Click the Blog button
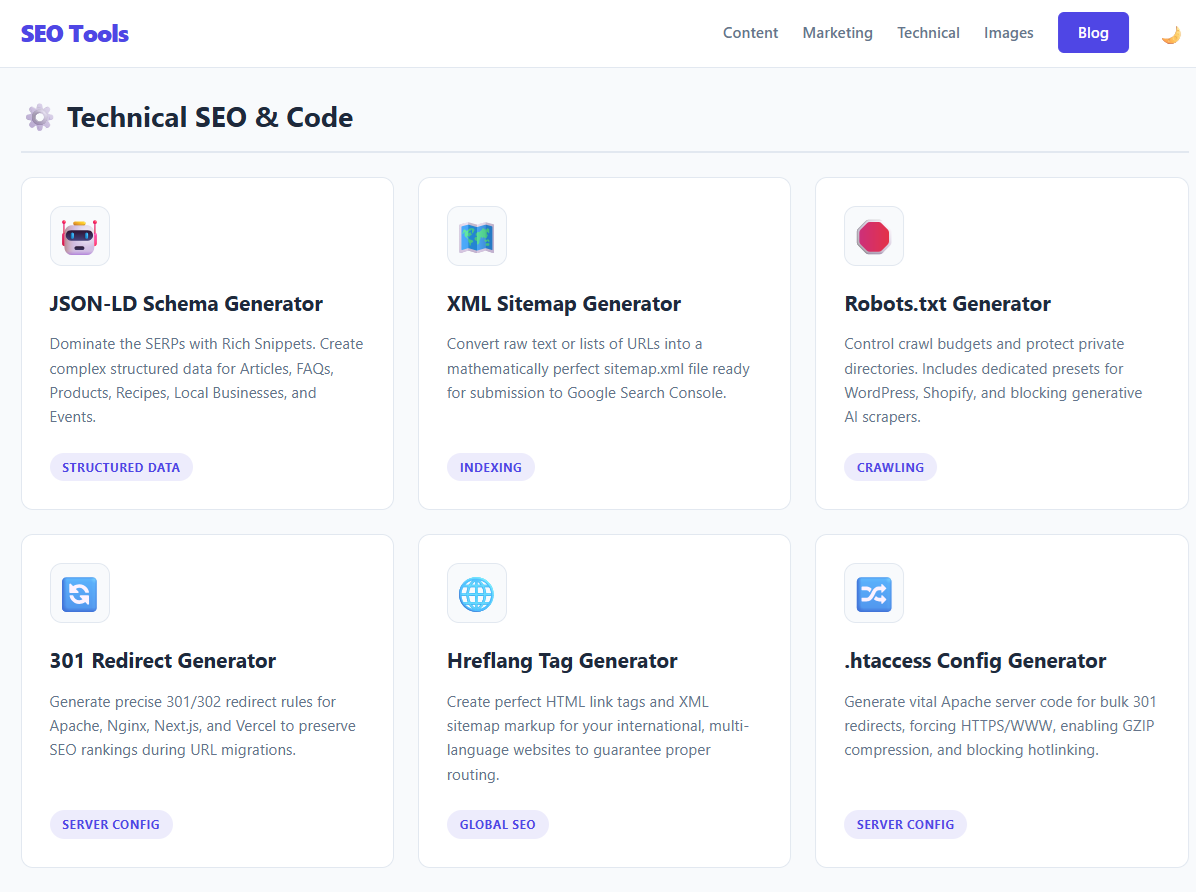This screenshot has width=1196, height=892. click(x=1093, y=32)
